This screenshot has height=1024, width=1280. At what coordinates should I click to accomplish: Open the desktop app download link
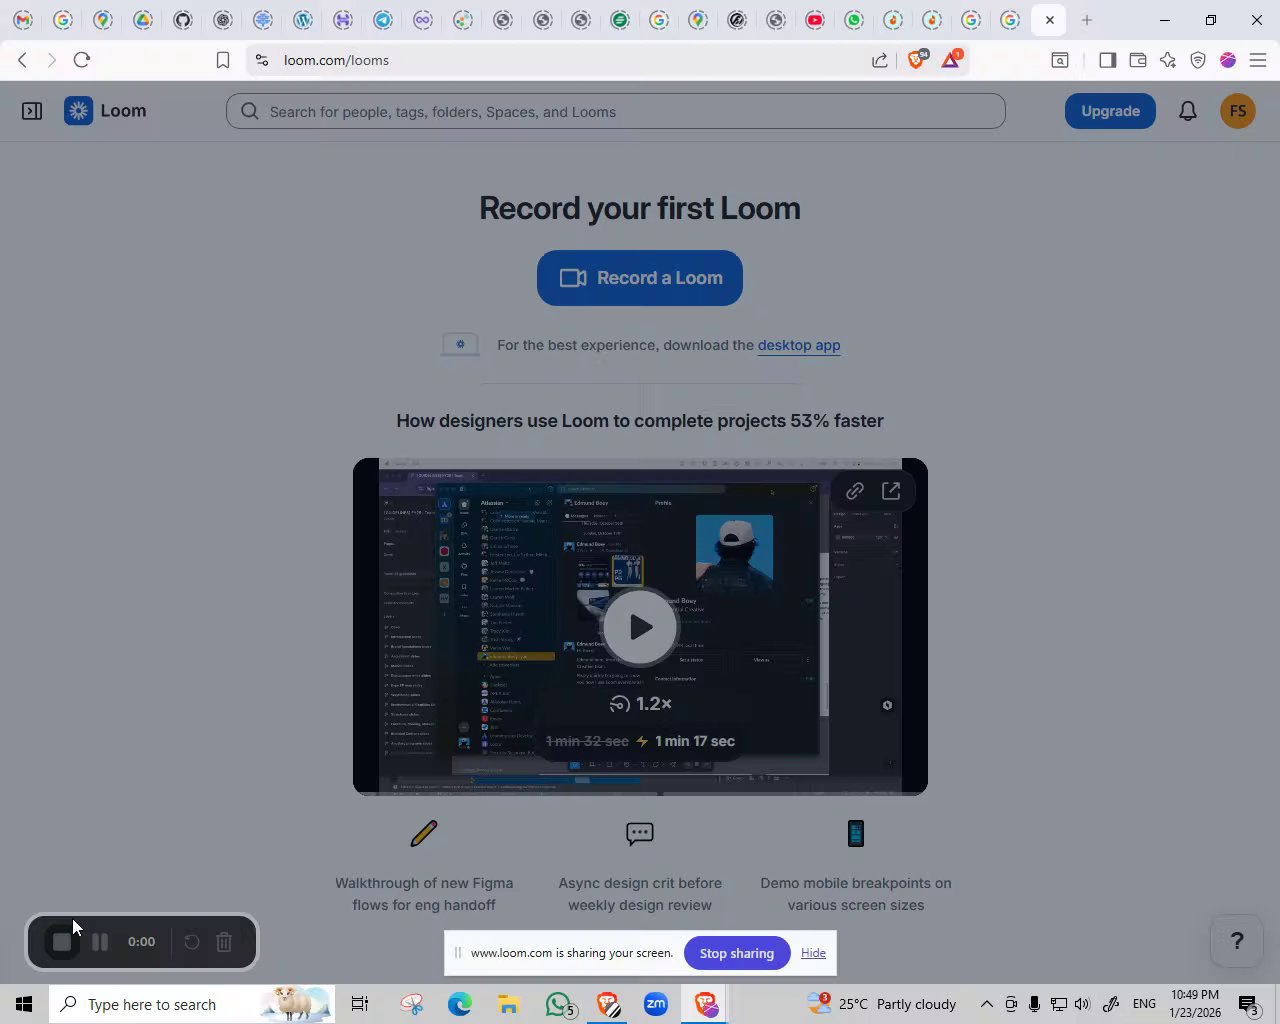pos(799,345)
